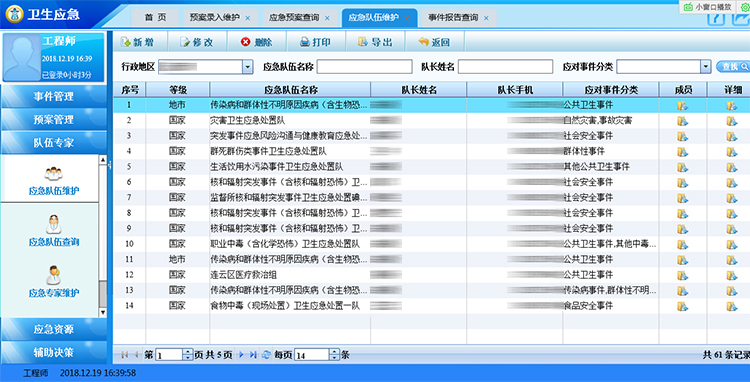Open members icon for row 14 食物中毒

coord(683,306)
